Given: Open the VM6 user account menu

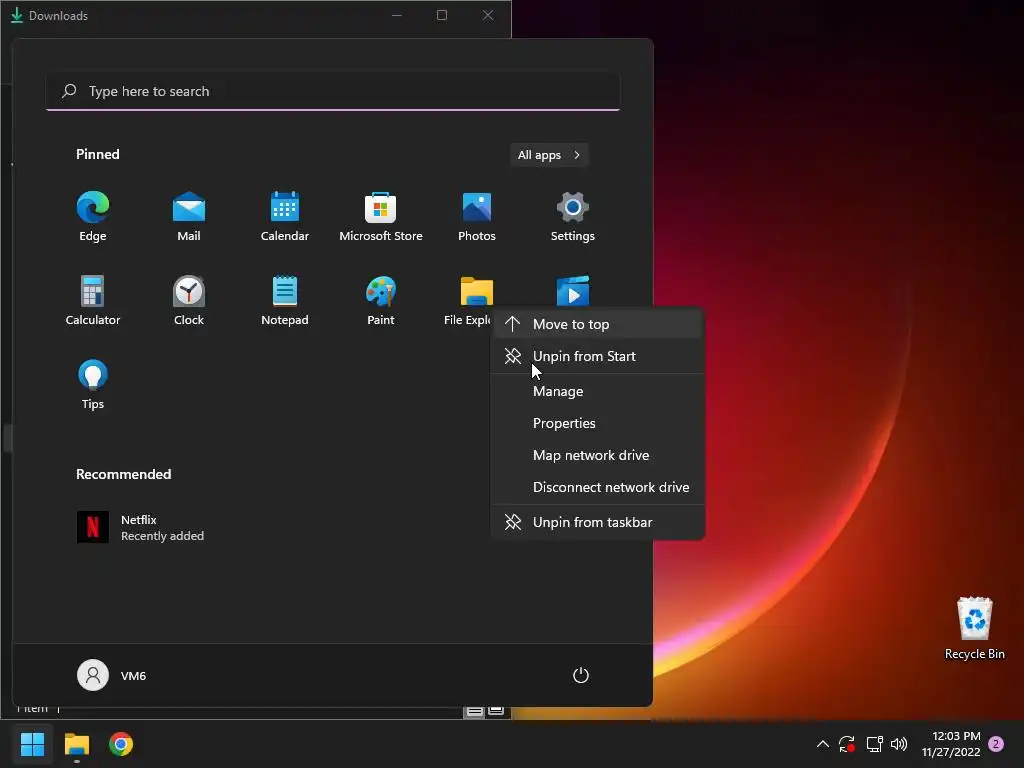Looking at the screenshot, I should click(x=112, y=675).
